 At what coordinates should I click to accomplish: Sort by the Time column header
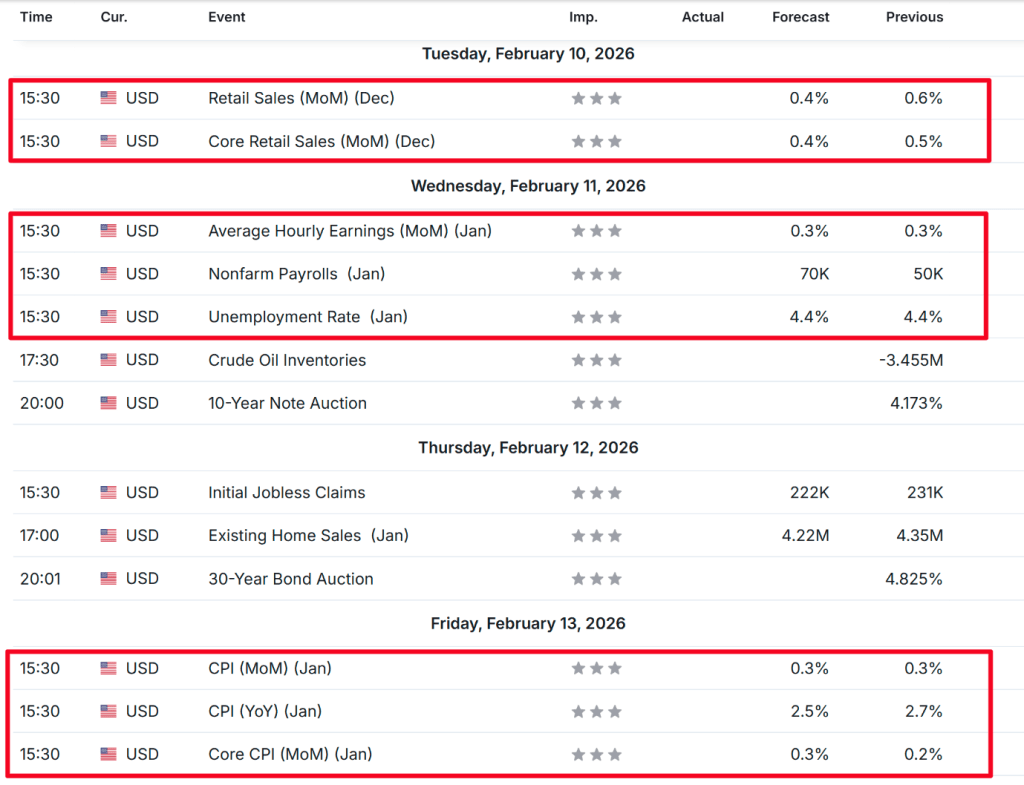(x=36, y=17)
